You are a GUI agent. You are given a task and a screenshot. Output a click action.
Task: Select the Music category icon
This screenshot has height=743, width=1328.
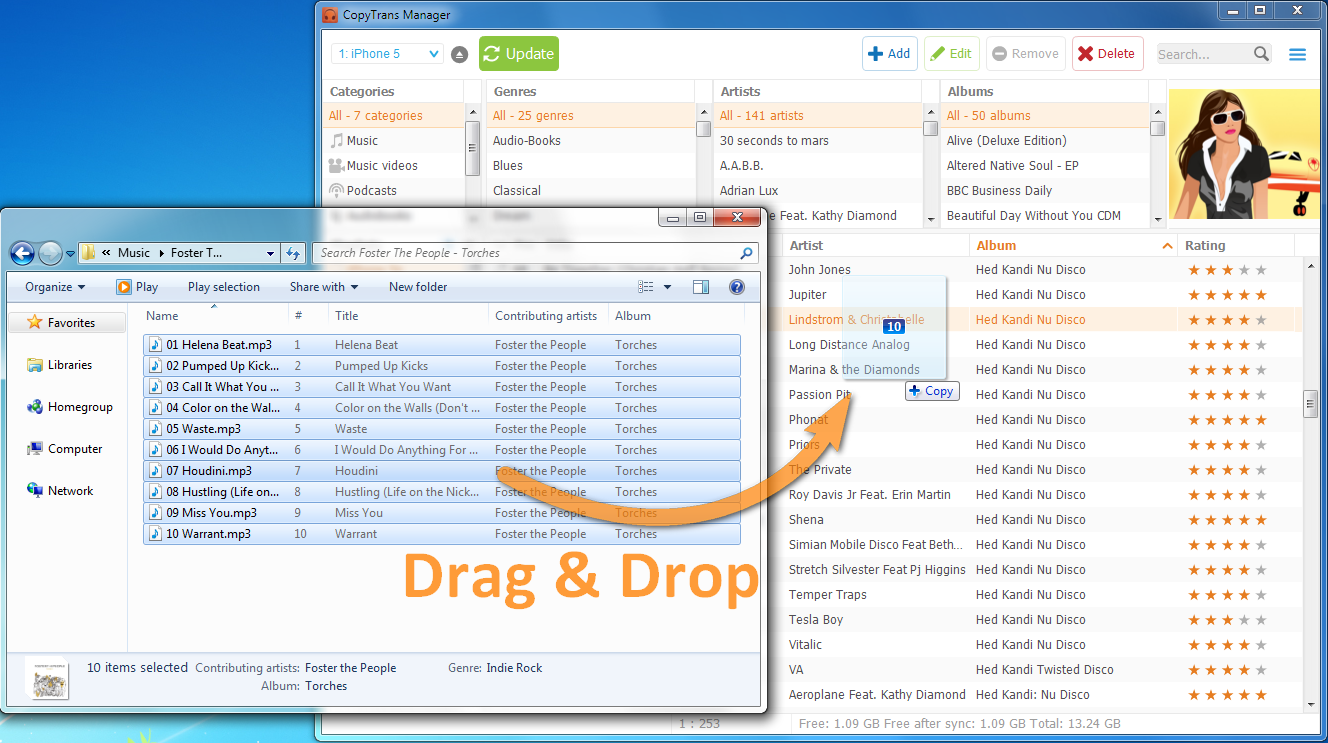point(337,141)
